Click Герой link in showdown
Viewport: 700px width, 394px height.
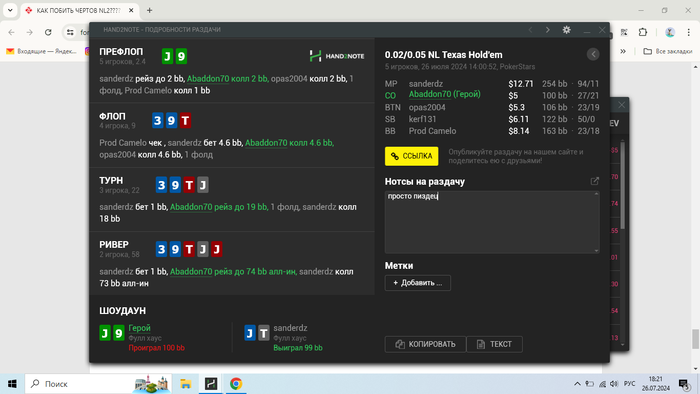(x=139, y=328)
